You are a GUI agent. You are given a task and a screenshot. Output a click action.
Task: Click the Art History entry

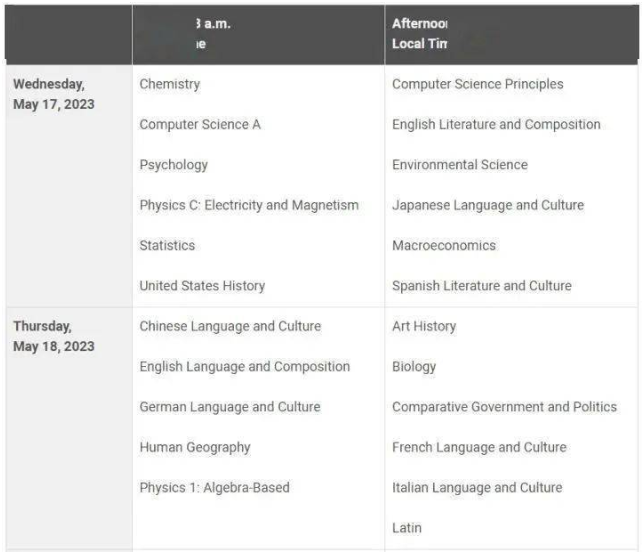tap(424, 326)
